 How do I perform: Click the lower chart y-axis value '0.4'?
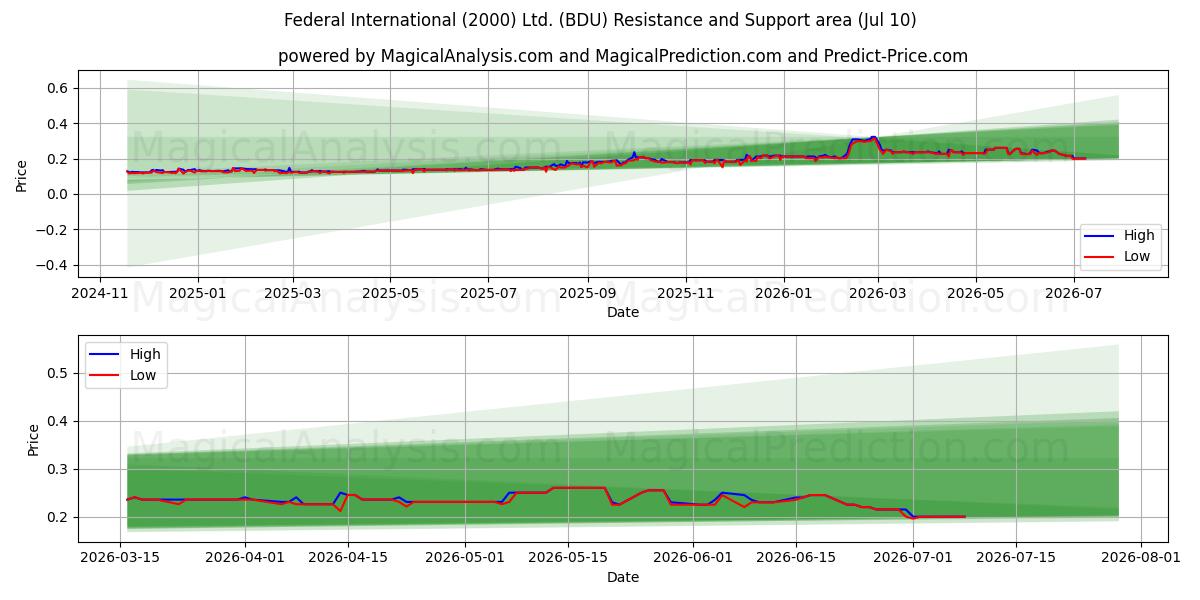[x=56, y=422]
